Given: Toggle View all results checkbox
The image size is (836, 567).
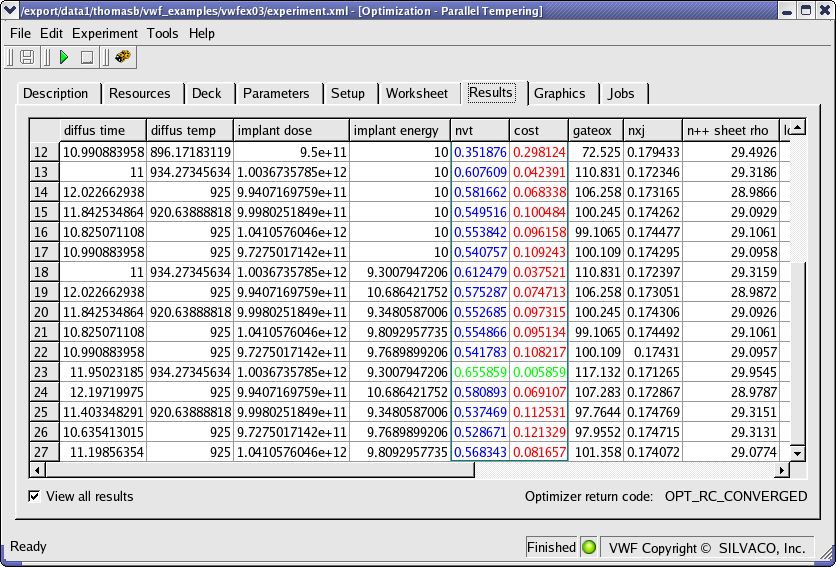Looking at the screenshot, I should point(34,496).
